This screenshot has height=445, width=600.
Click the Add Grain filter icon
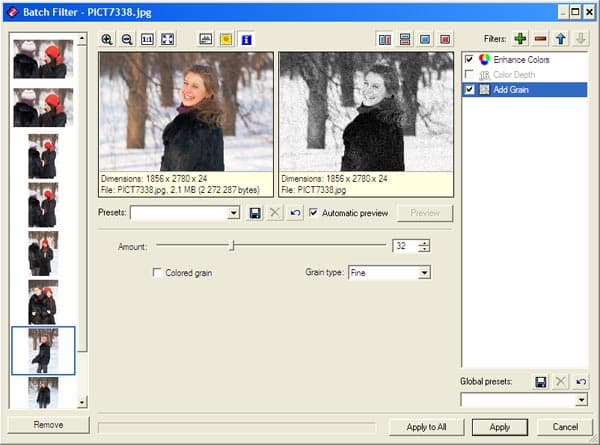click(484, 90)
